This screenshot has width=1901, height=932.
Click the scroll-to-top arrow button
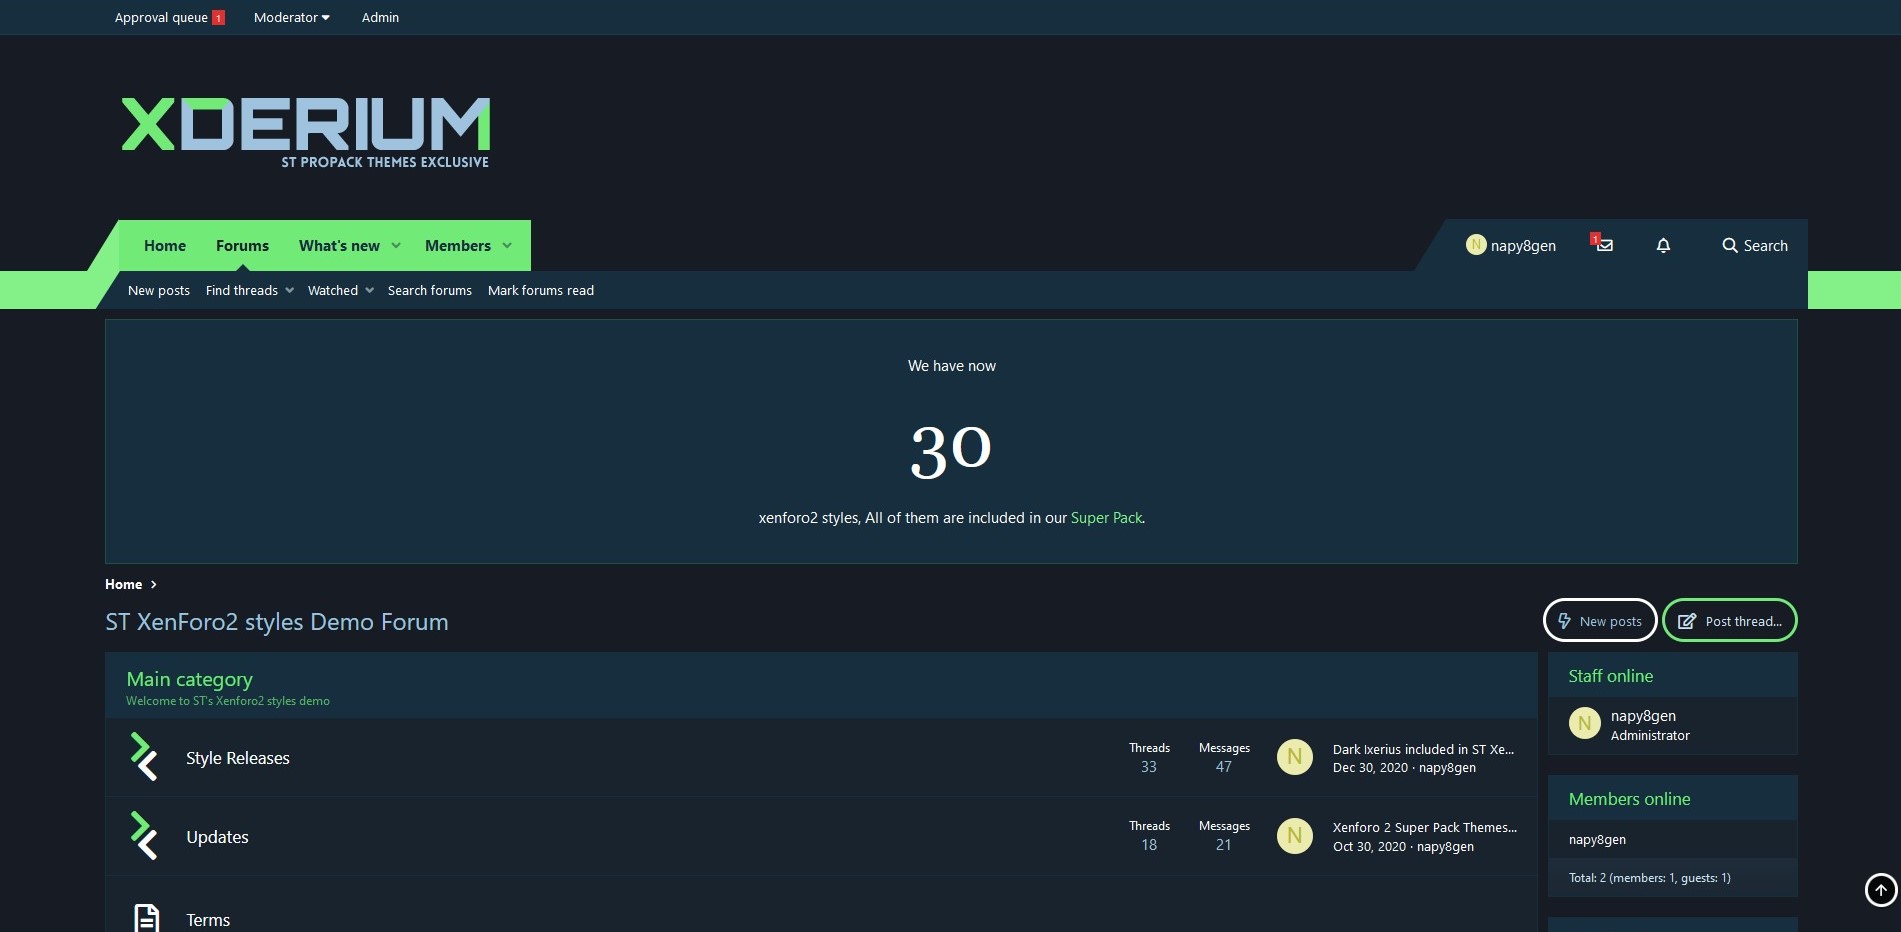click(x=1881, y=889)
